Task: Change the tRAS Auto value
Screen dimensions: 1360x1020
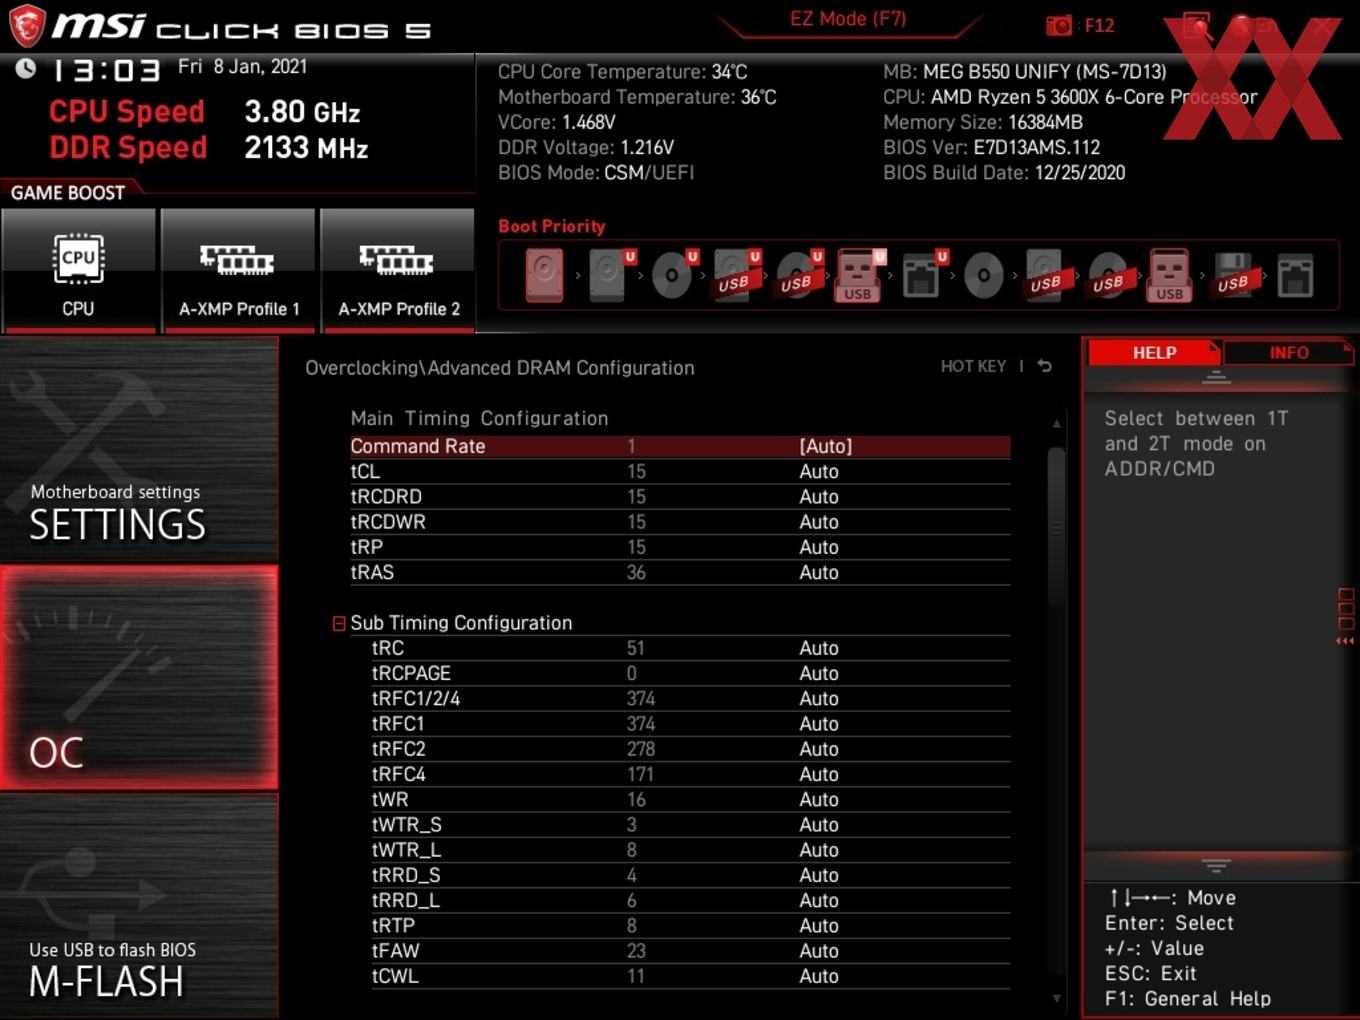Action: coord(818,572)
